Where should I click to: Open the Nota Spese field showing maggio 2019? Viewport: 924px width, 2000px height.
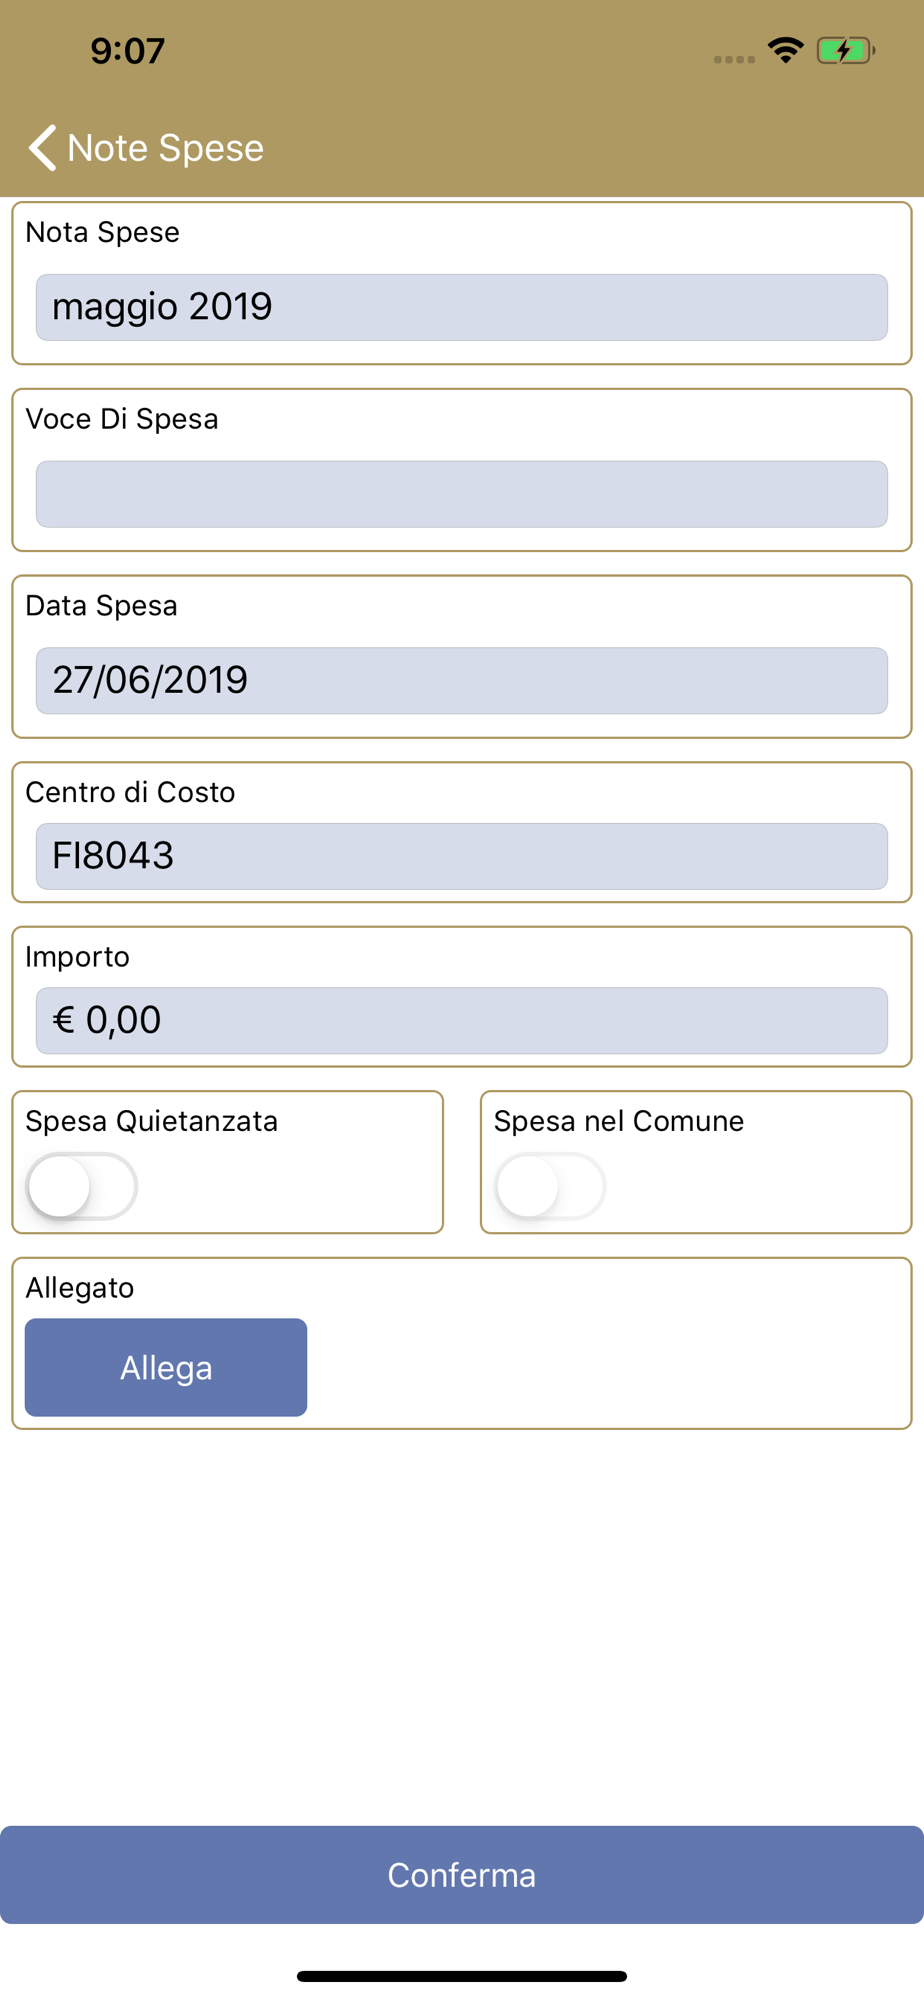point(462,307)
